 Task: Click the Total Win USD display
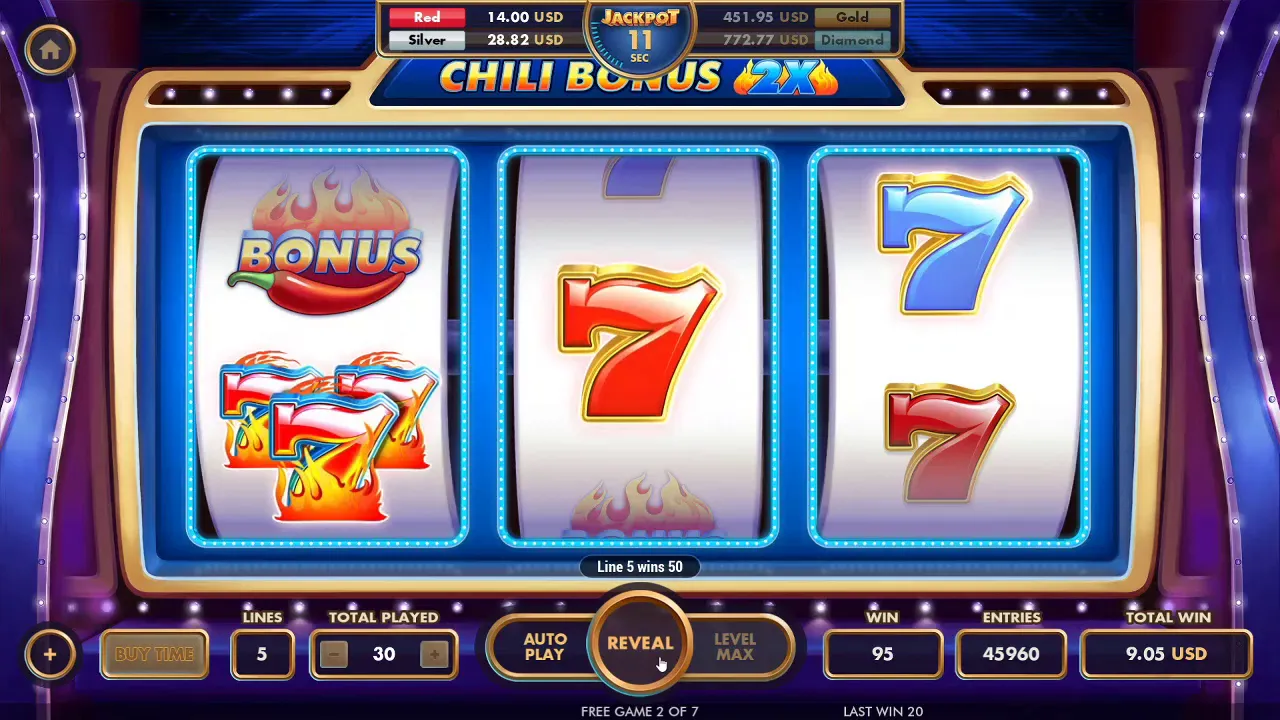point(1166,654)
